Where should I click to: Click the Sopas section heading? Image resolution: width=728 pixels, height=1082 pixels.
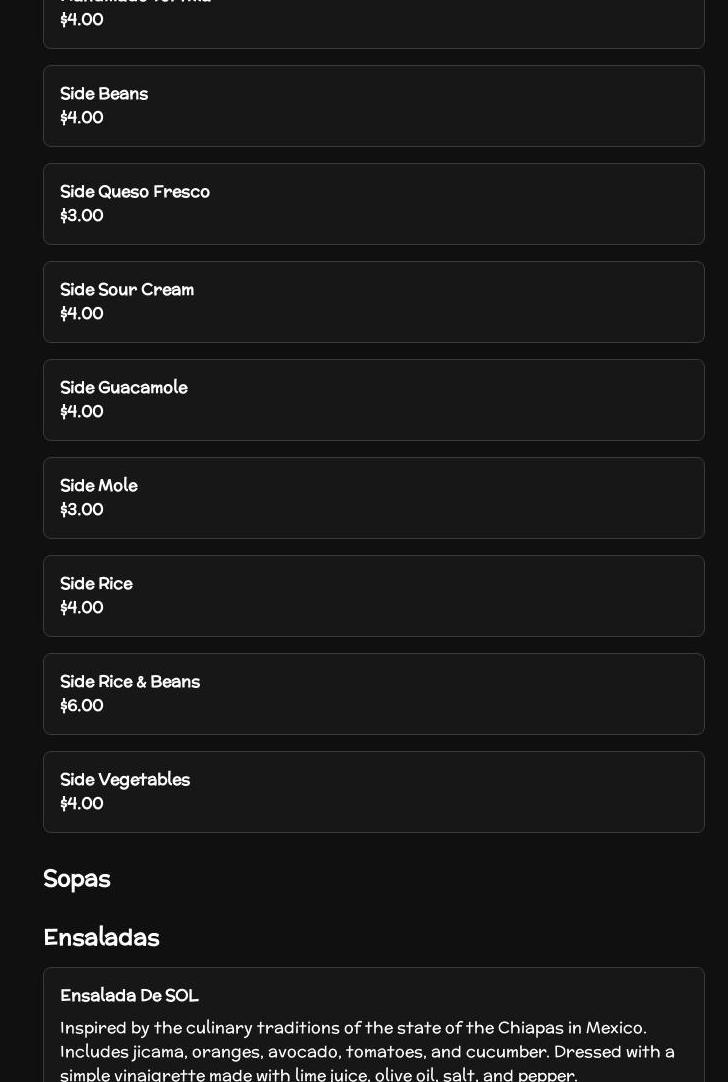pyautogui.click(x=77, y=879)
